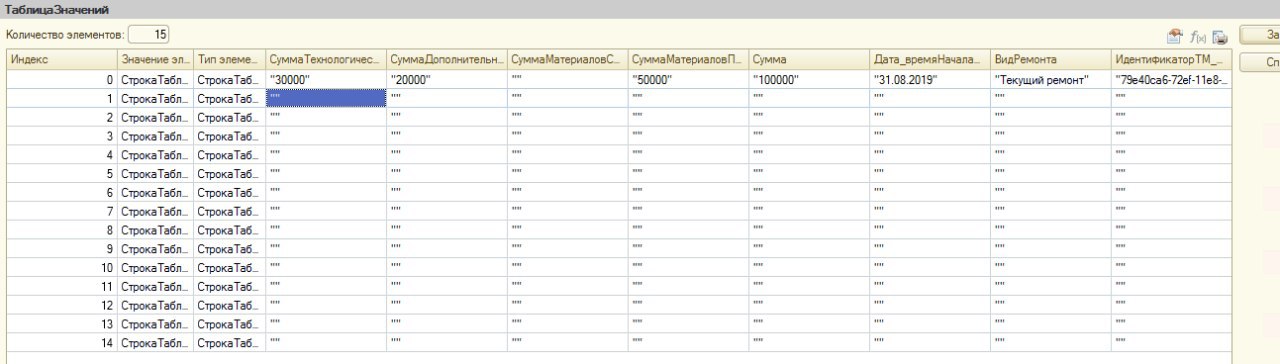Select "Значение эл..." cell in row 0
This screenshot has height=364, width=1280.
(x=156, y=79)
